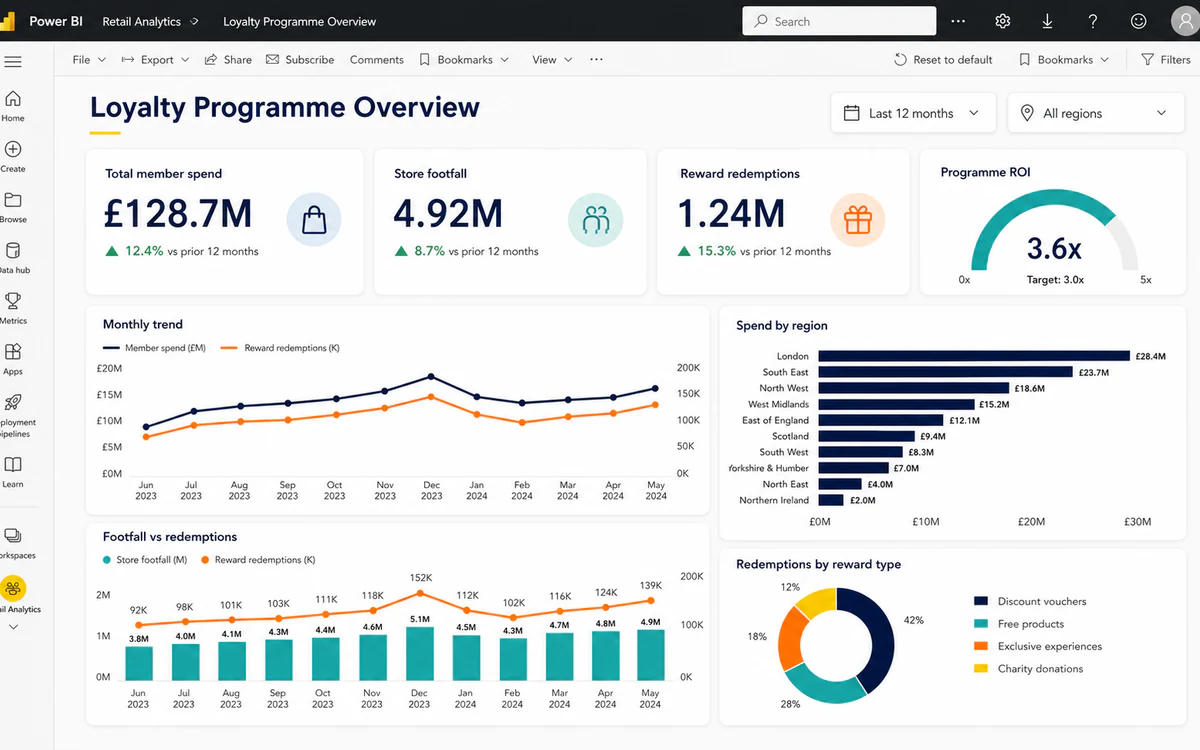This screenshot has width=1200, height=750.
Task: Select the London bar in Spend by region
Action: (974, 356)
